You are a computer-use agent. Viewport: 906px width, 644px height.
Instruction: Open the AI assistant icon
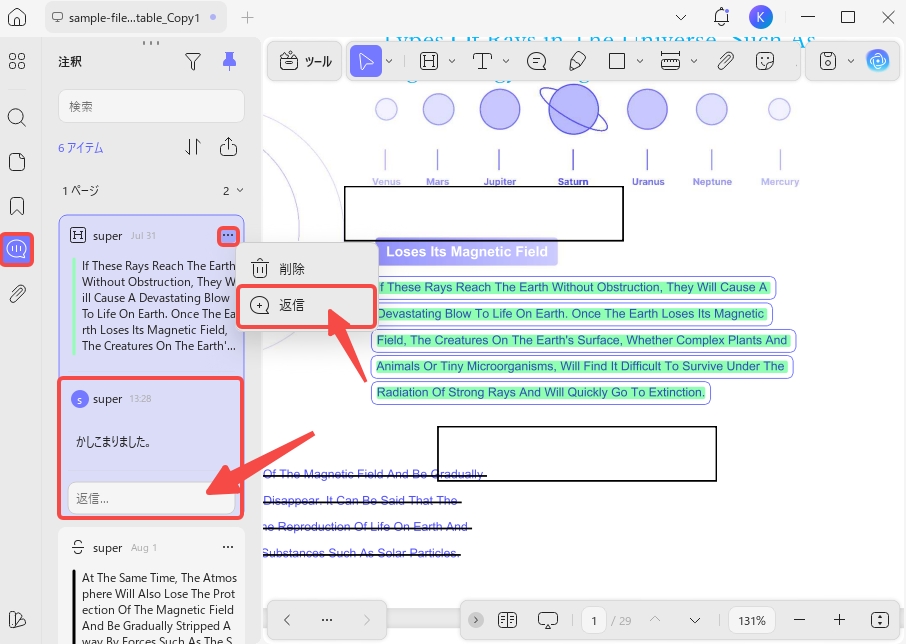tap(878, 61)
